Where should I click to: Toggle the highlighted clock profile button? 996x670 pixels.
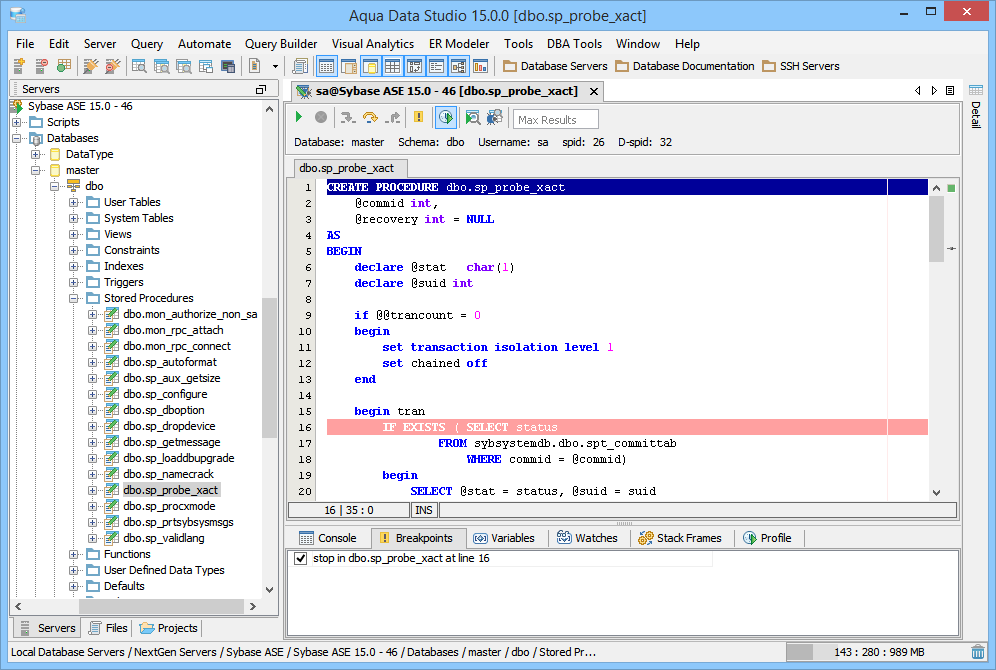click(446, 118)
